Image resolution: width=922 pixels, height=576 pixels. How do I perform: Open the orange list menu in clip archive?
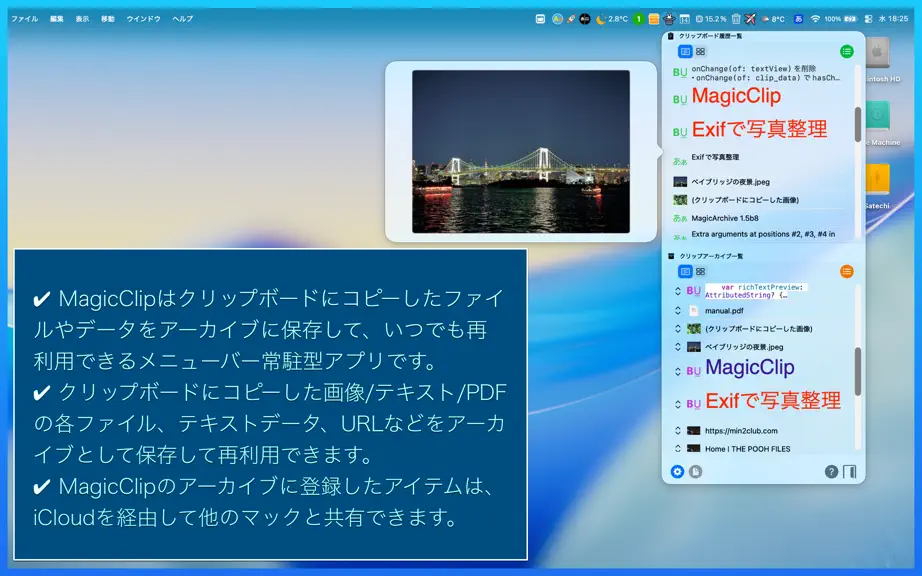point(846,272)
